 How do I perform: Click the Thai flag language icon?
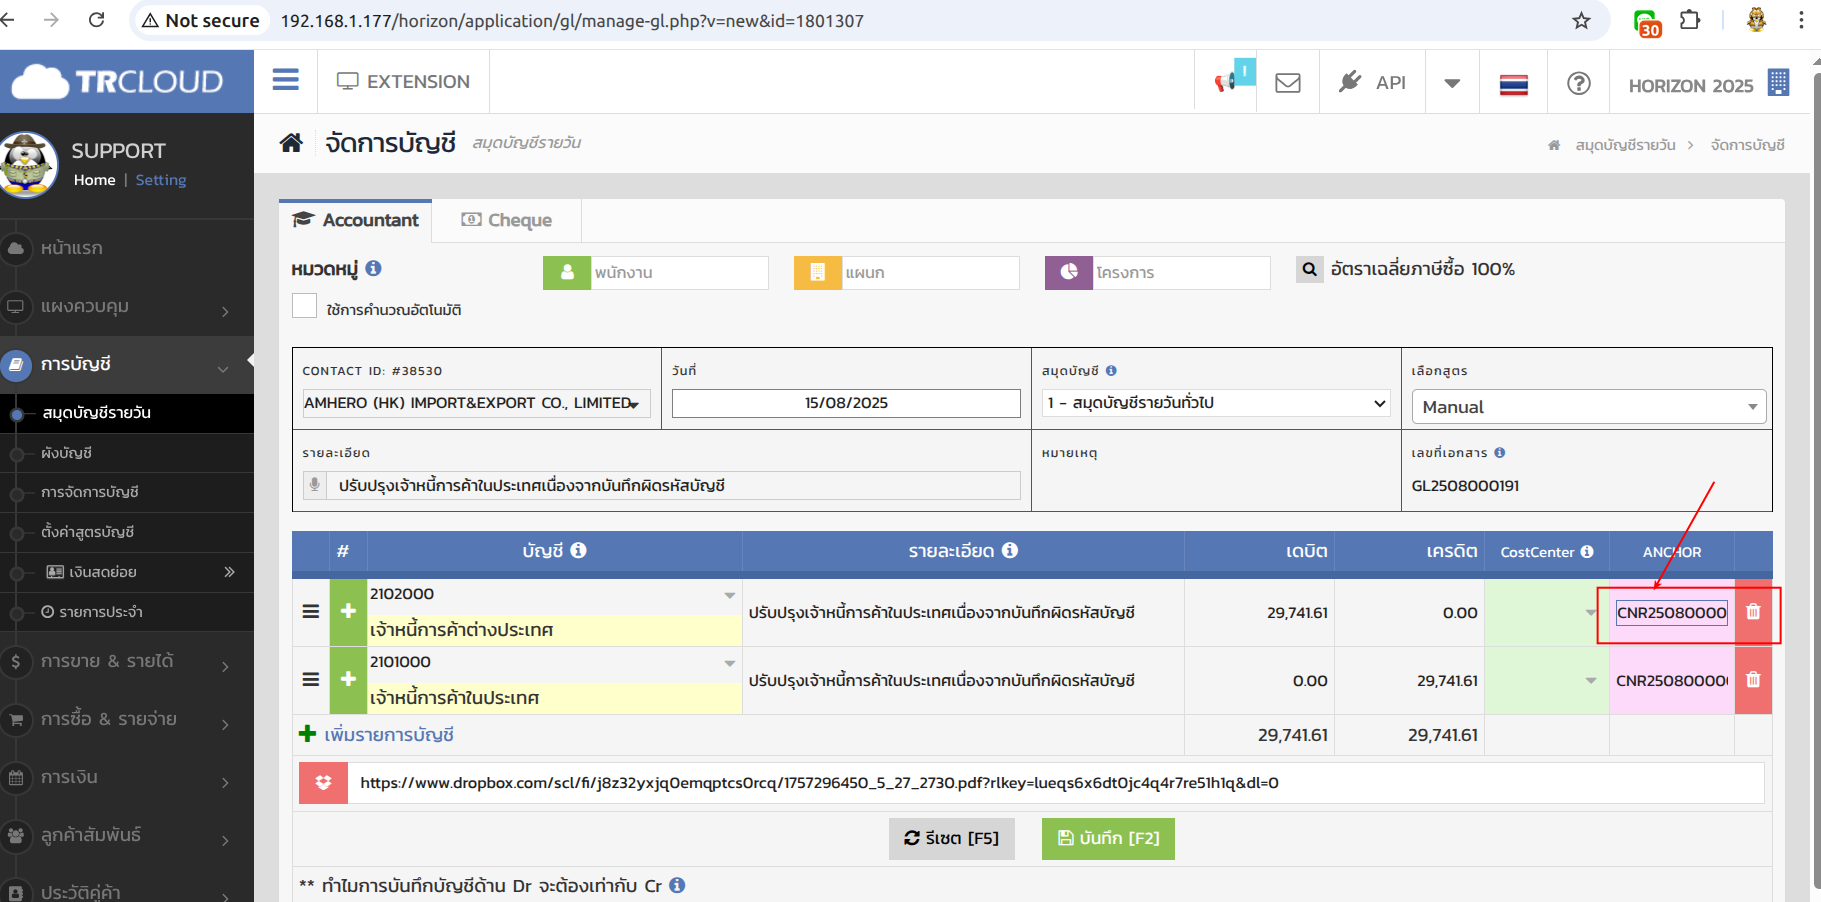pyautogui.click(x=1513, y=84)
